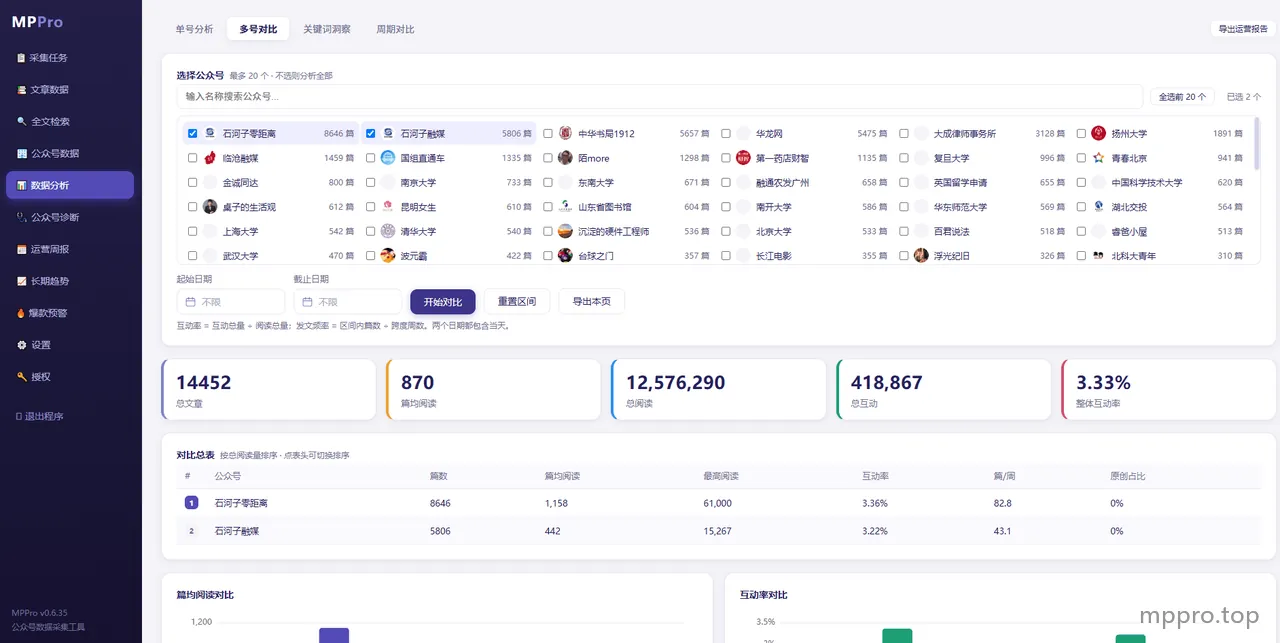Sort table by 公众号 column header
Viewport: 1280px width, 643px height.
(x=228, y=476)
